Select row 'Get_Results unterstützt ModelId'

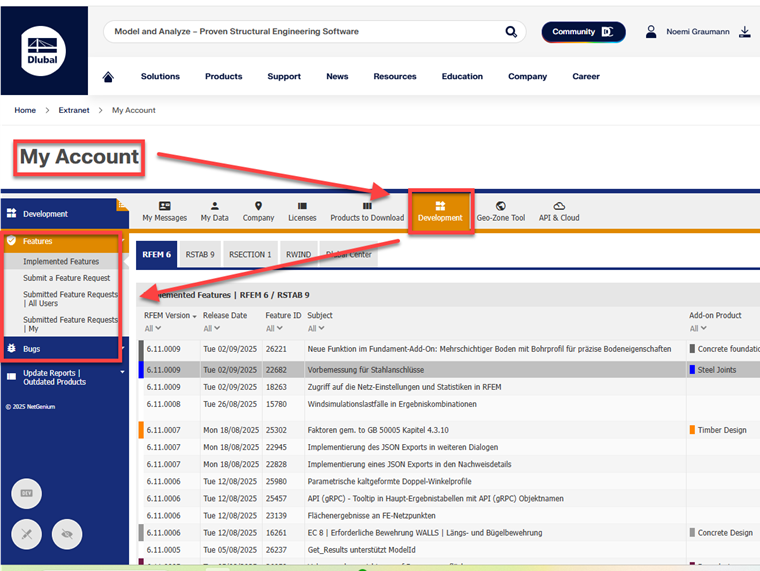[x=449, y=550]
